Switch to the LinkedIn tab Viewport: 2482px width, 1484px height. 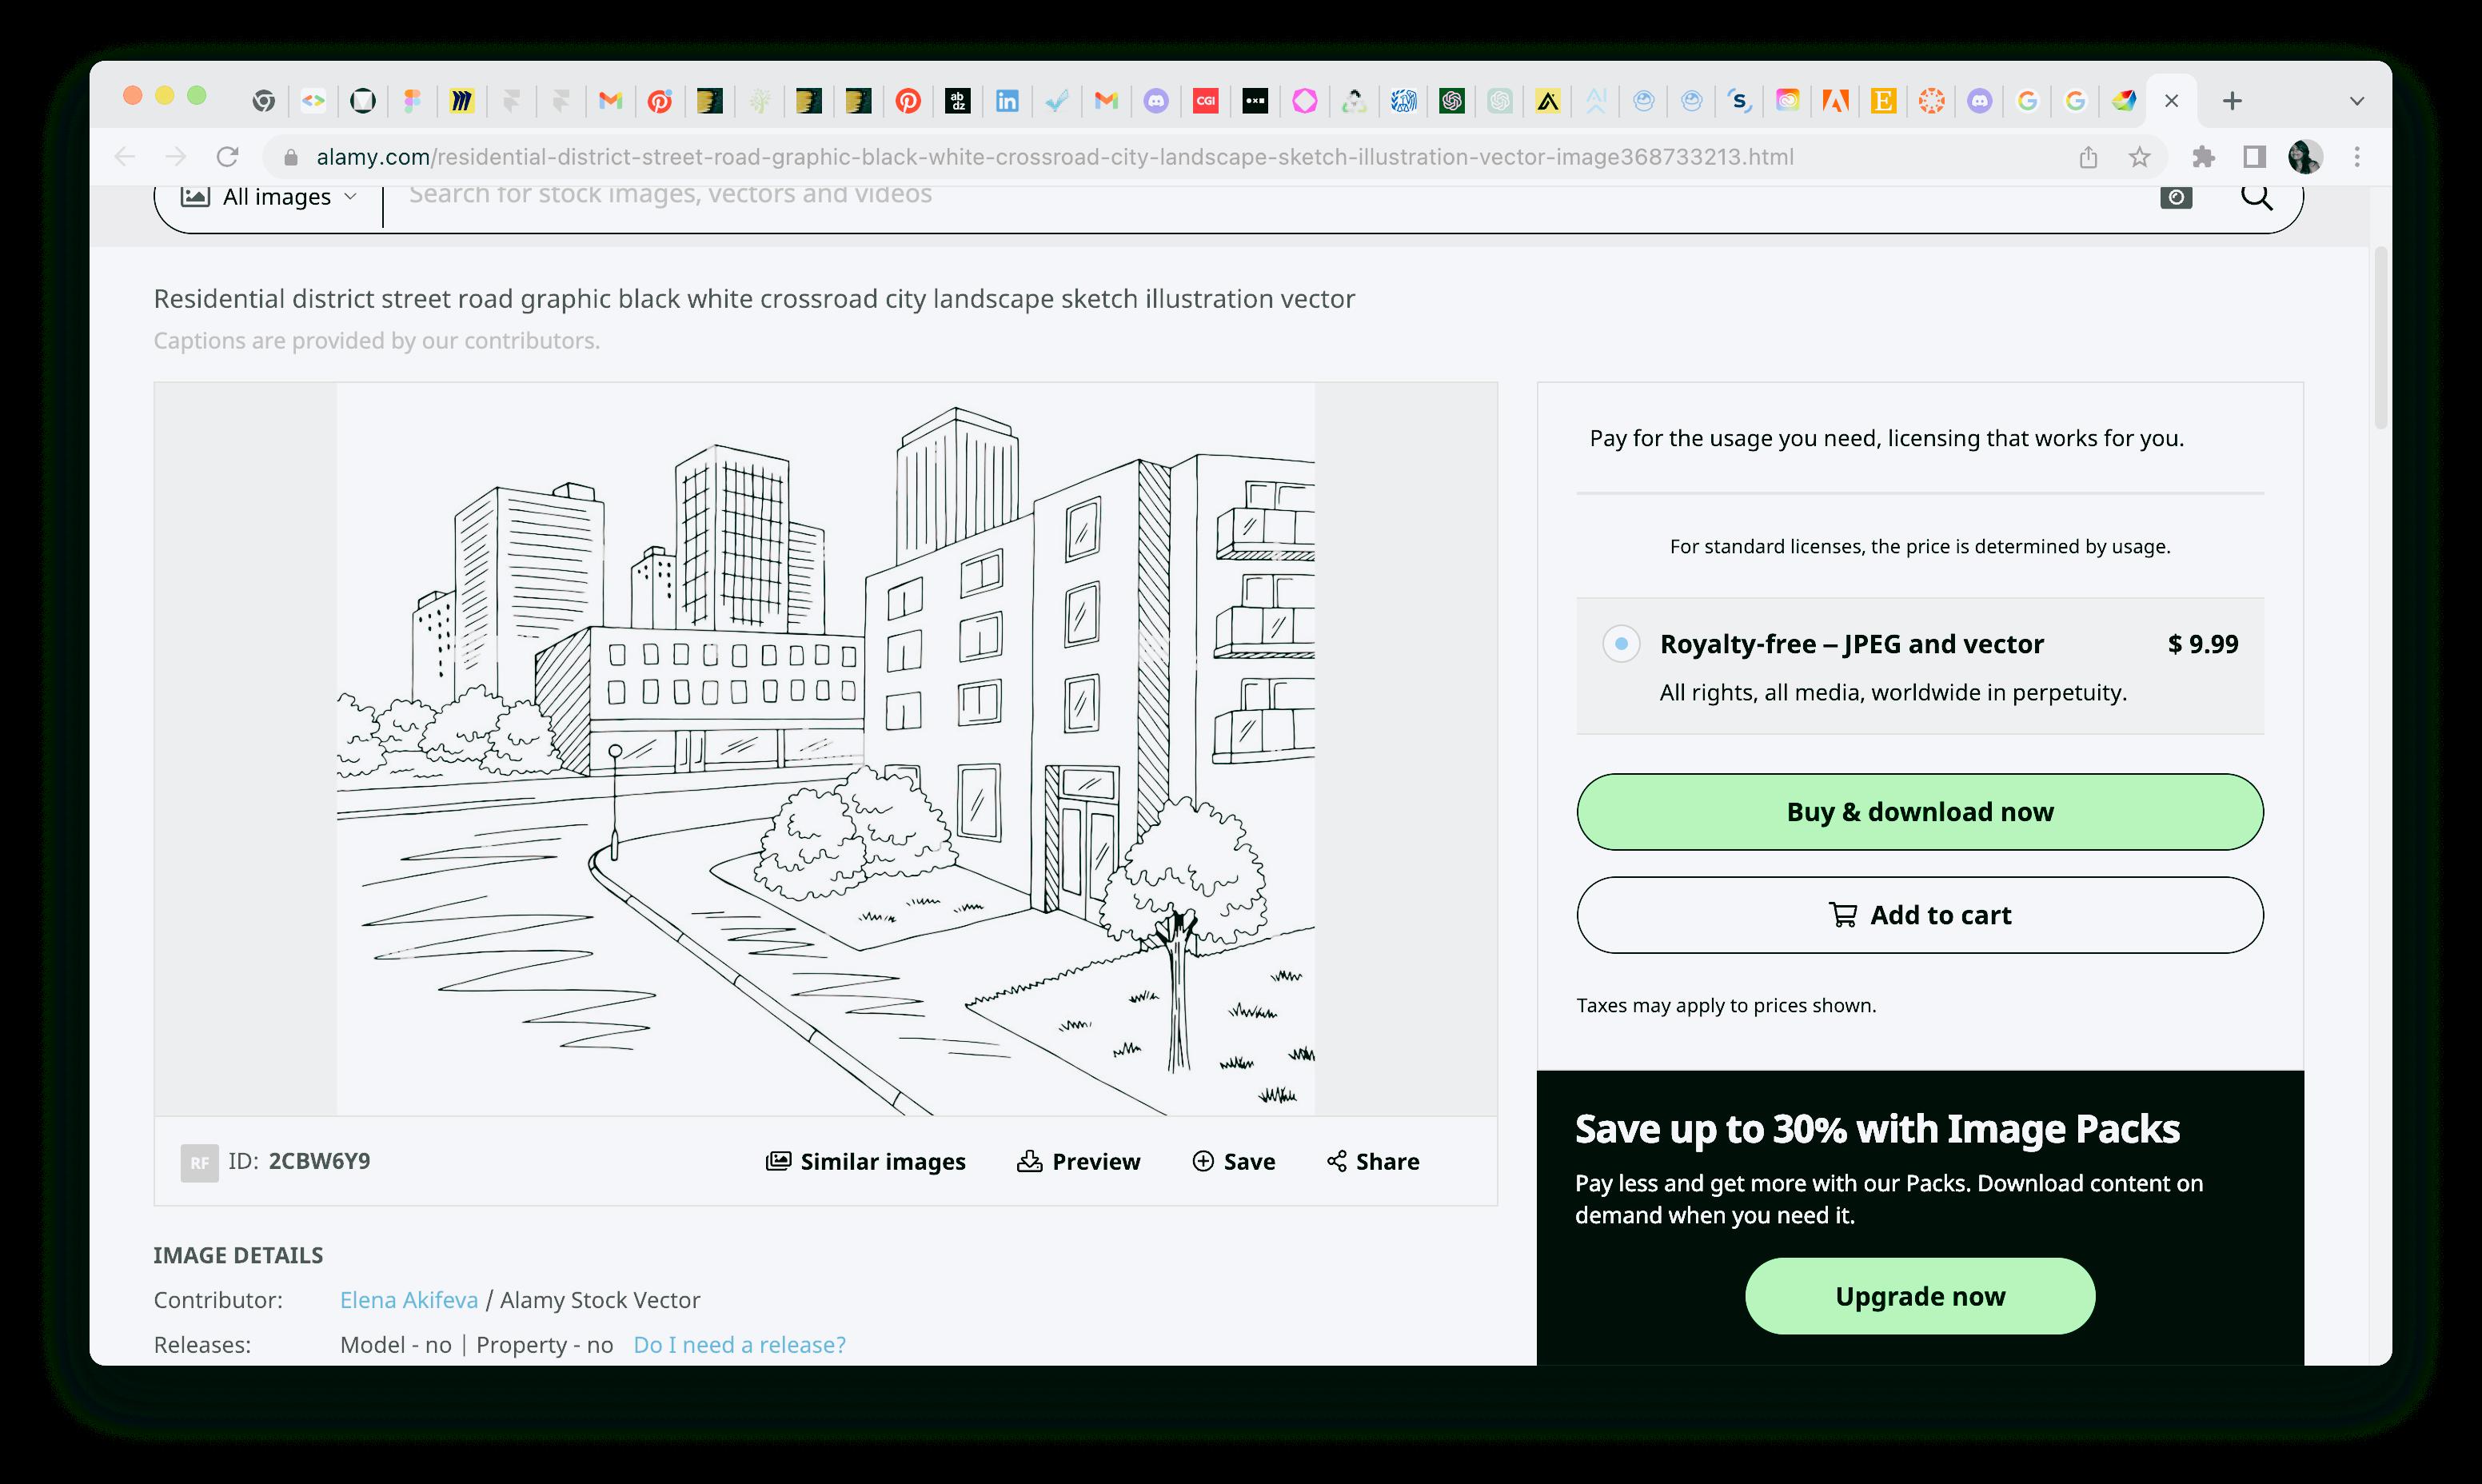click(x=1007, y=101)
